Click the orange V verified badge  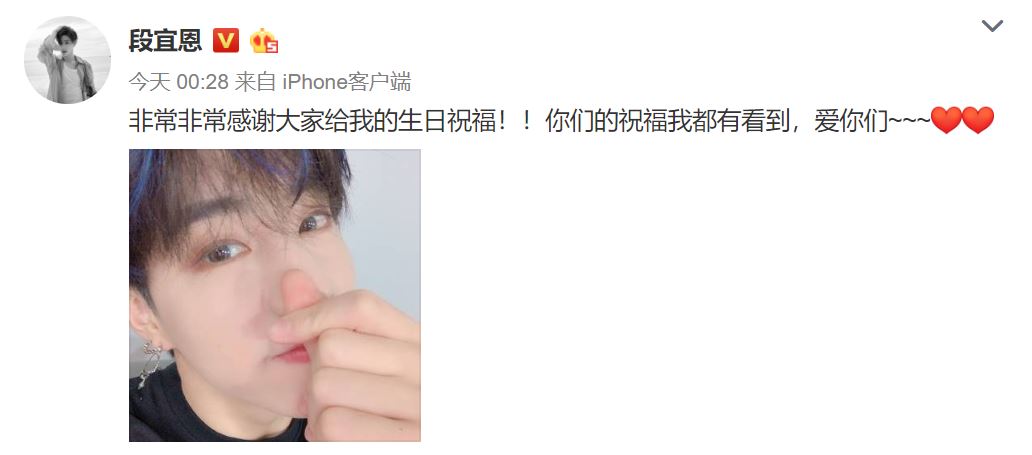pyautogui.click(x=226, y=41)
